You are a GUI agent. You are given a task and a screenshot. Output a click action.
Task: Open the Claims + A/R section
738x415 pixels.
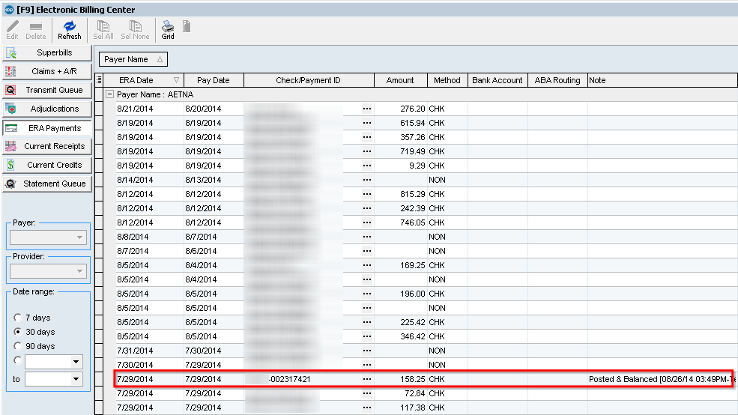[x=47, y=71]
